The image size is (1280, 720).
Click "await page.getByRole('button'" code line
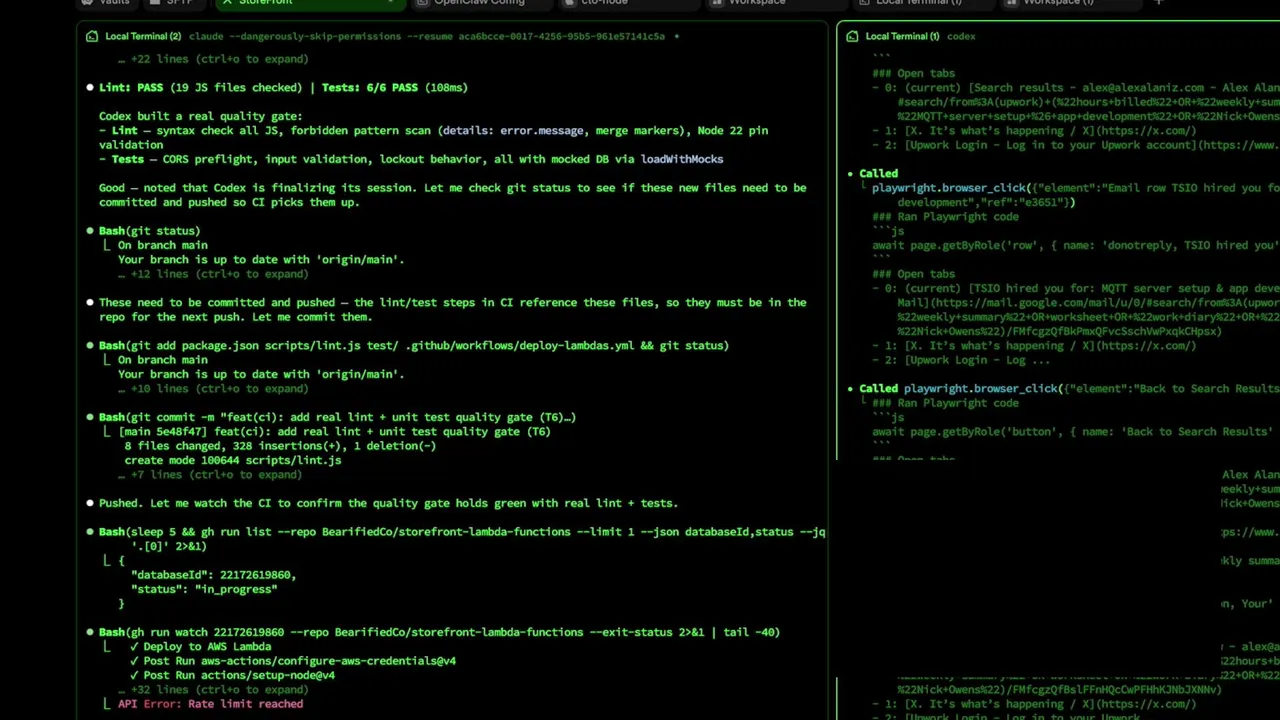click(x=1072, y=432)
